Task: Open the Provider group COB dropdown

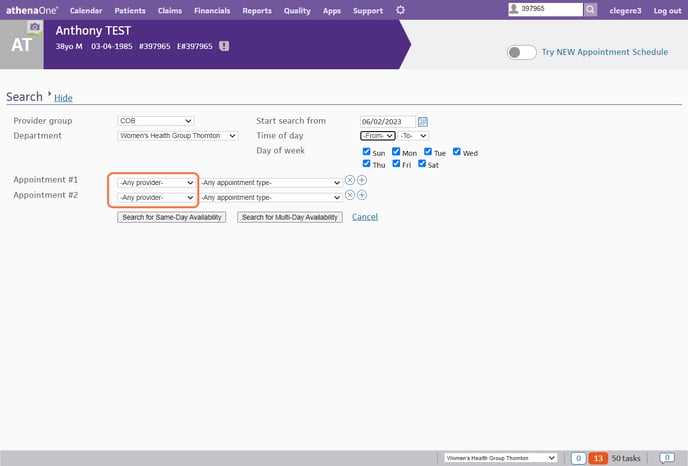Action: pos(155,121)
